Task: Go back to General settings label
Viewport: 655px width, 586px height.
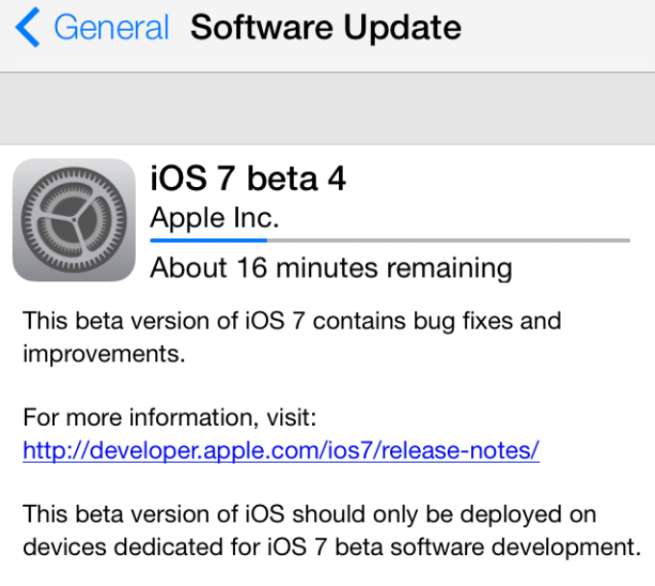Action: [110, 28]
